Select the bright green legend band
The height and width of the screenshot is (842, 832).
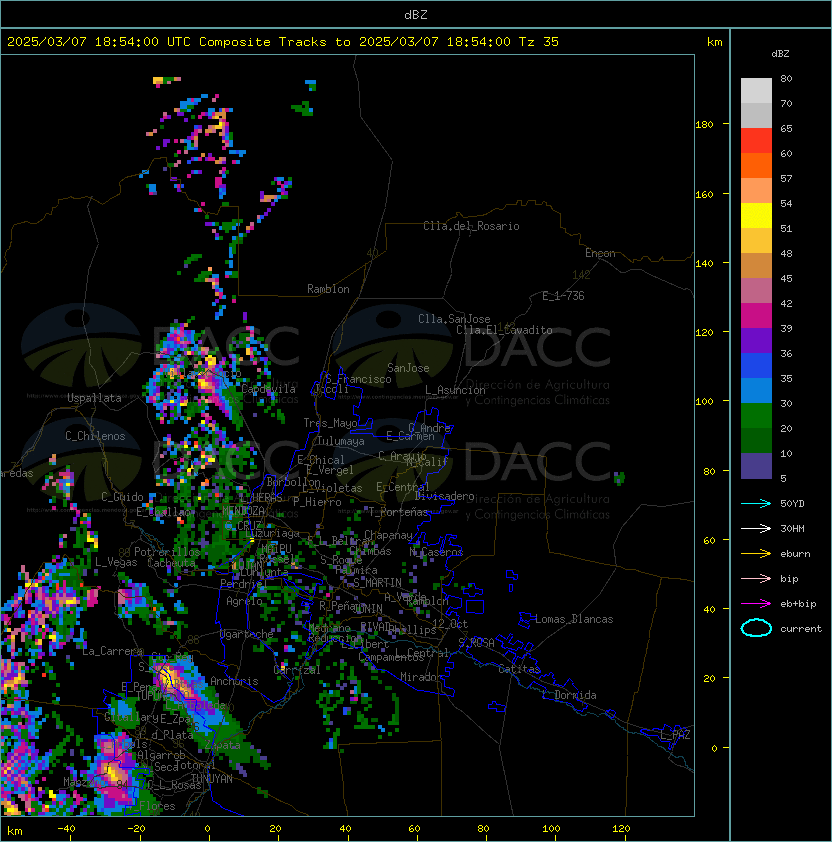pyautogui.click(x=756, y=416)
